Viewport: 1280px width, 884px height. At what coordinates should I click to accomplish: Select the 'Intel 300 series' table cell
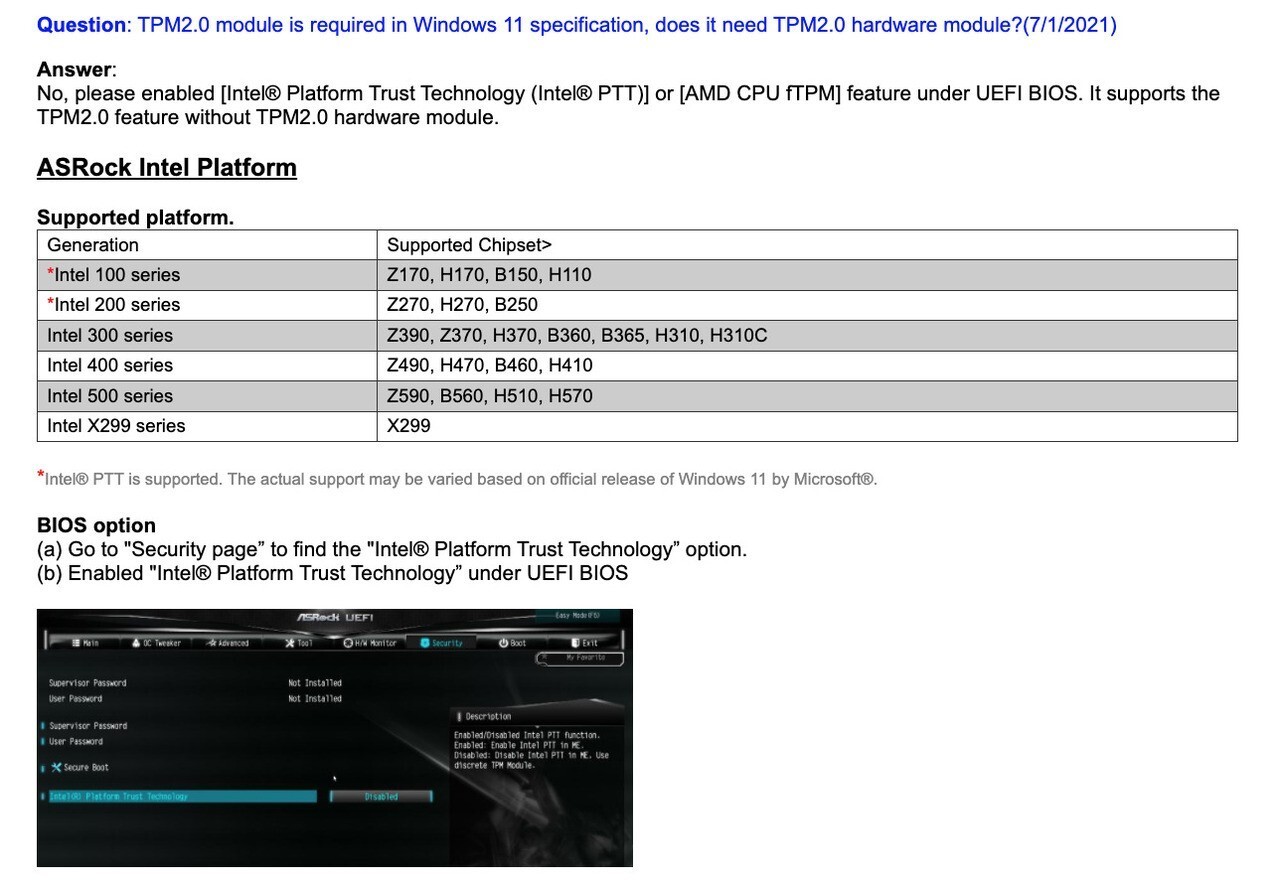[x=207, y=335]
